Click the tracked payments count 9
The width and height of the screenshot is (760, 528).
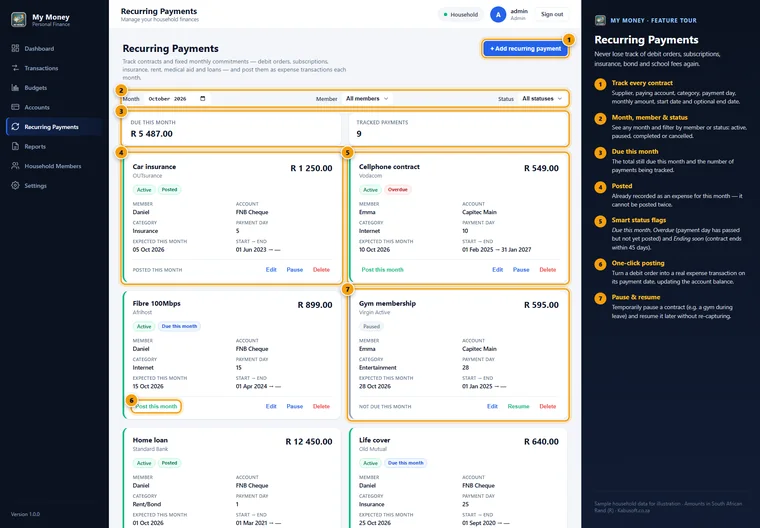359,134
